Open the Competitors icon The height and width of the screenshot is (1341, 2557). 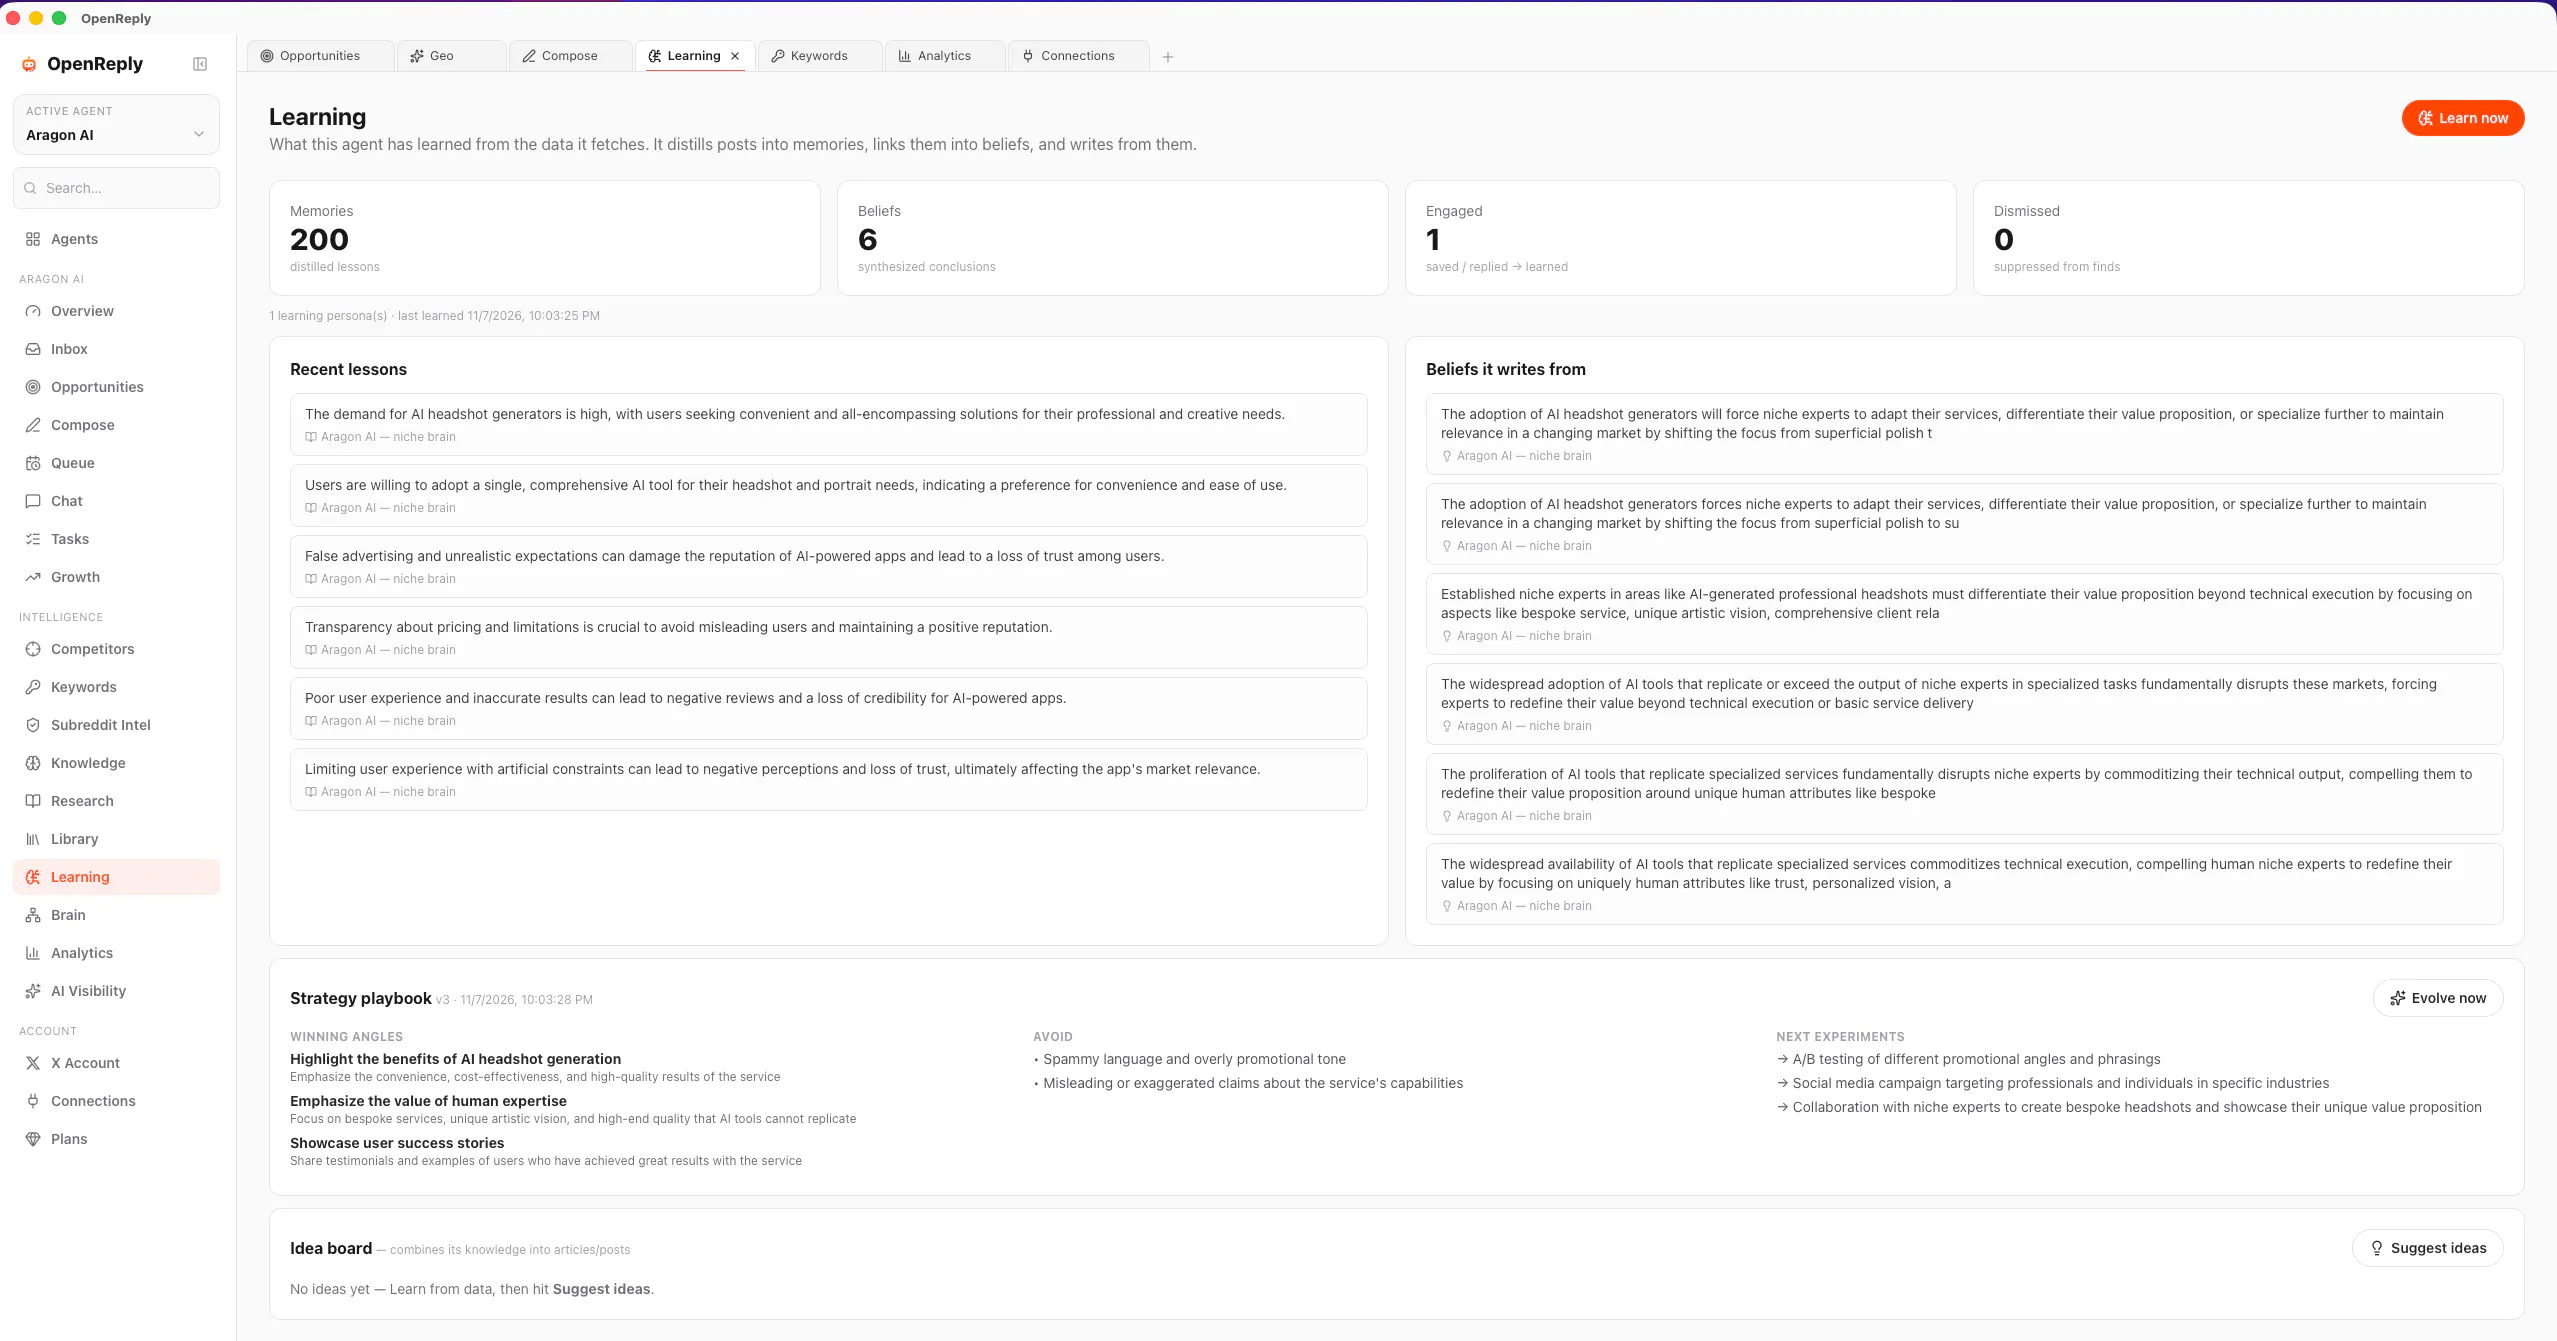coord(33,649)
